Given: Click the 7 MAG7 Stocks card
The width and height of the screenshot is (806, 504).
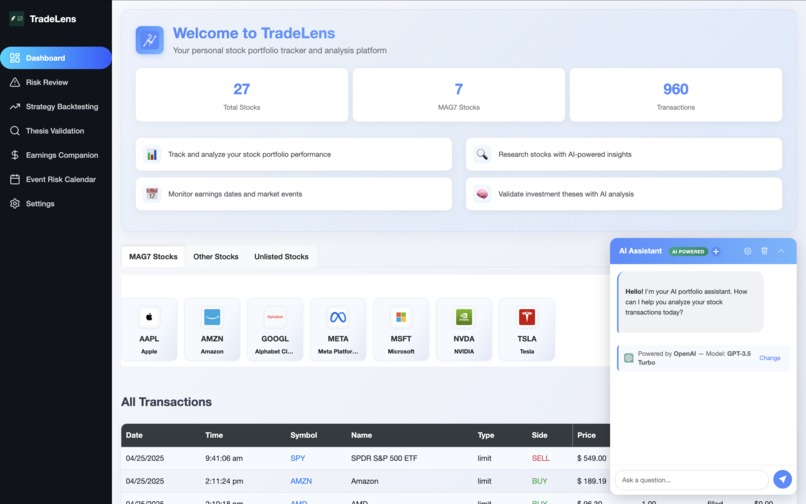Looking at the screenshot, I should 459,95.
